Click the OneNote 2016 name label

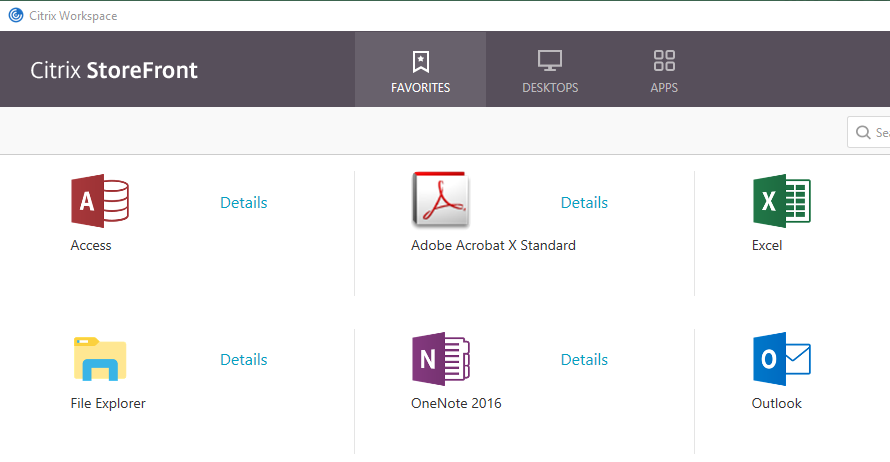(456, 404)
